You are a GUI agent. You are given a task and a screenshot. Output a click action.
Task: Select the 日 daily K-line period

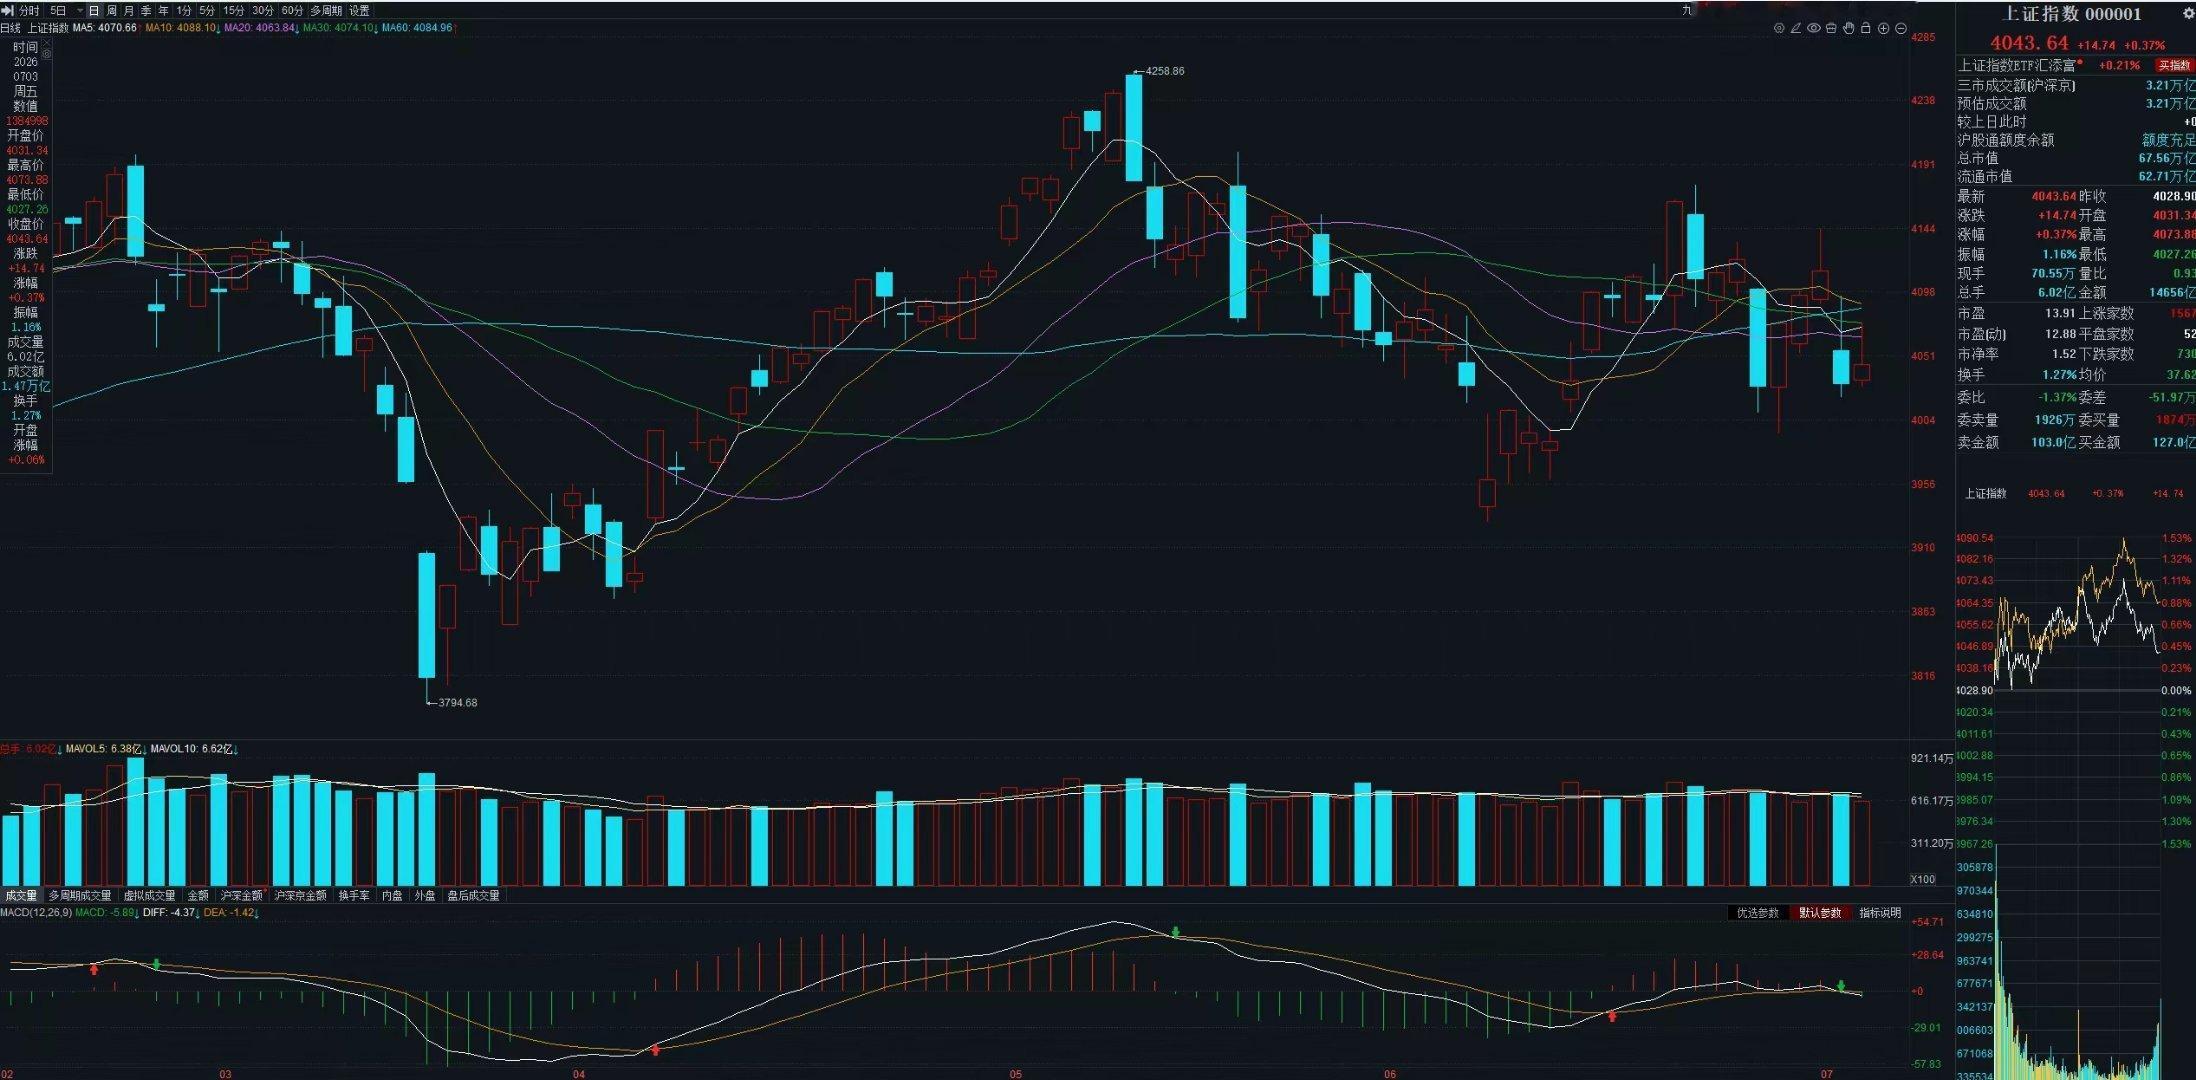pyautogui.click(x=94, y=10)
